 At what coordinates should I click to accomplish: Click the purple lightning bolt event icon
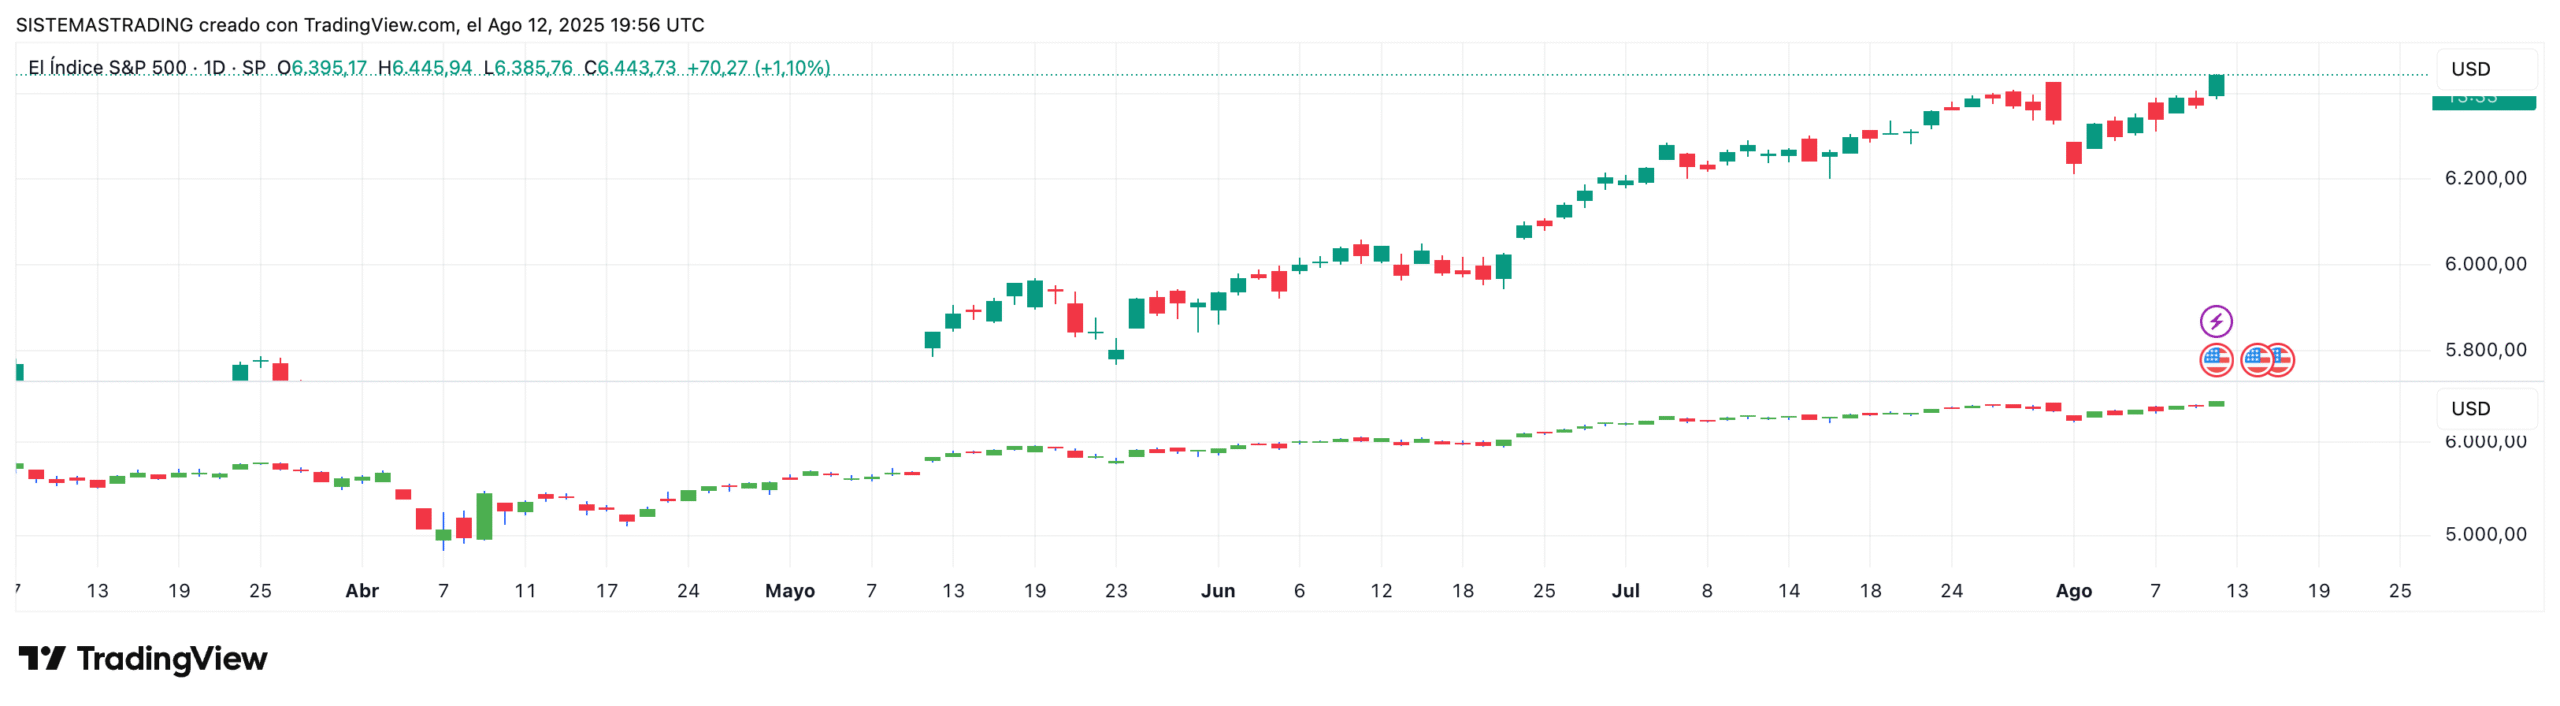coord(2215,321)
